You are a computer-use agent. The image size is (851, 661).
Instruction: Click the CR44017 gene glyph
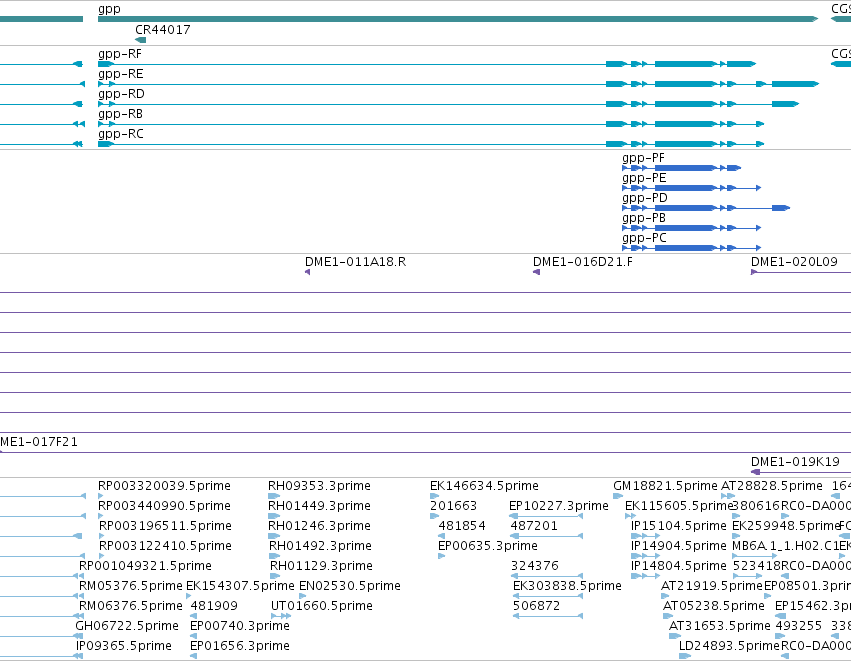pos(141,40)
